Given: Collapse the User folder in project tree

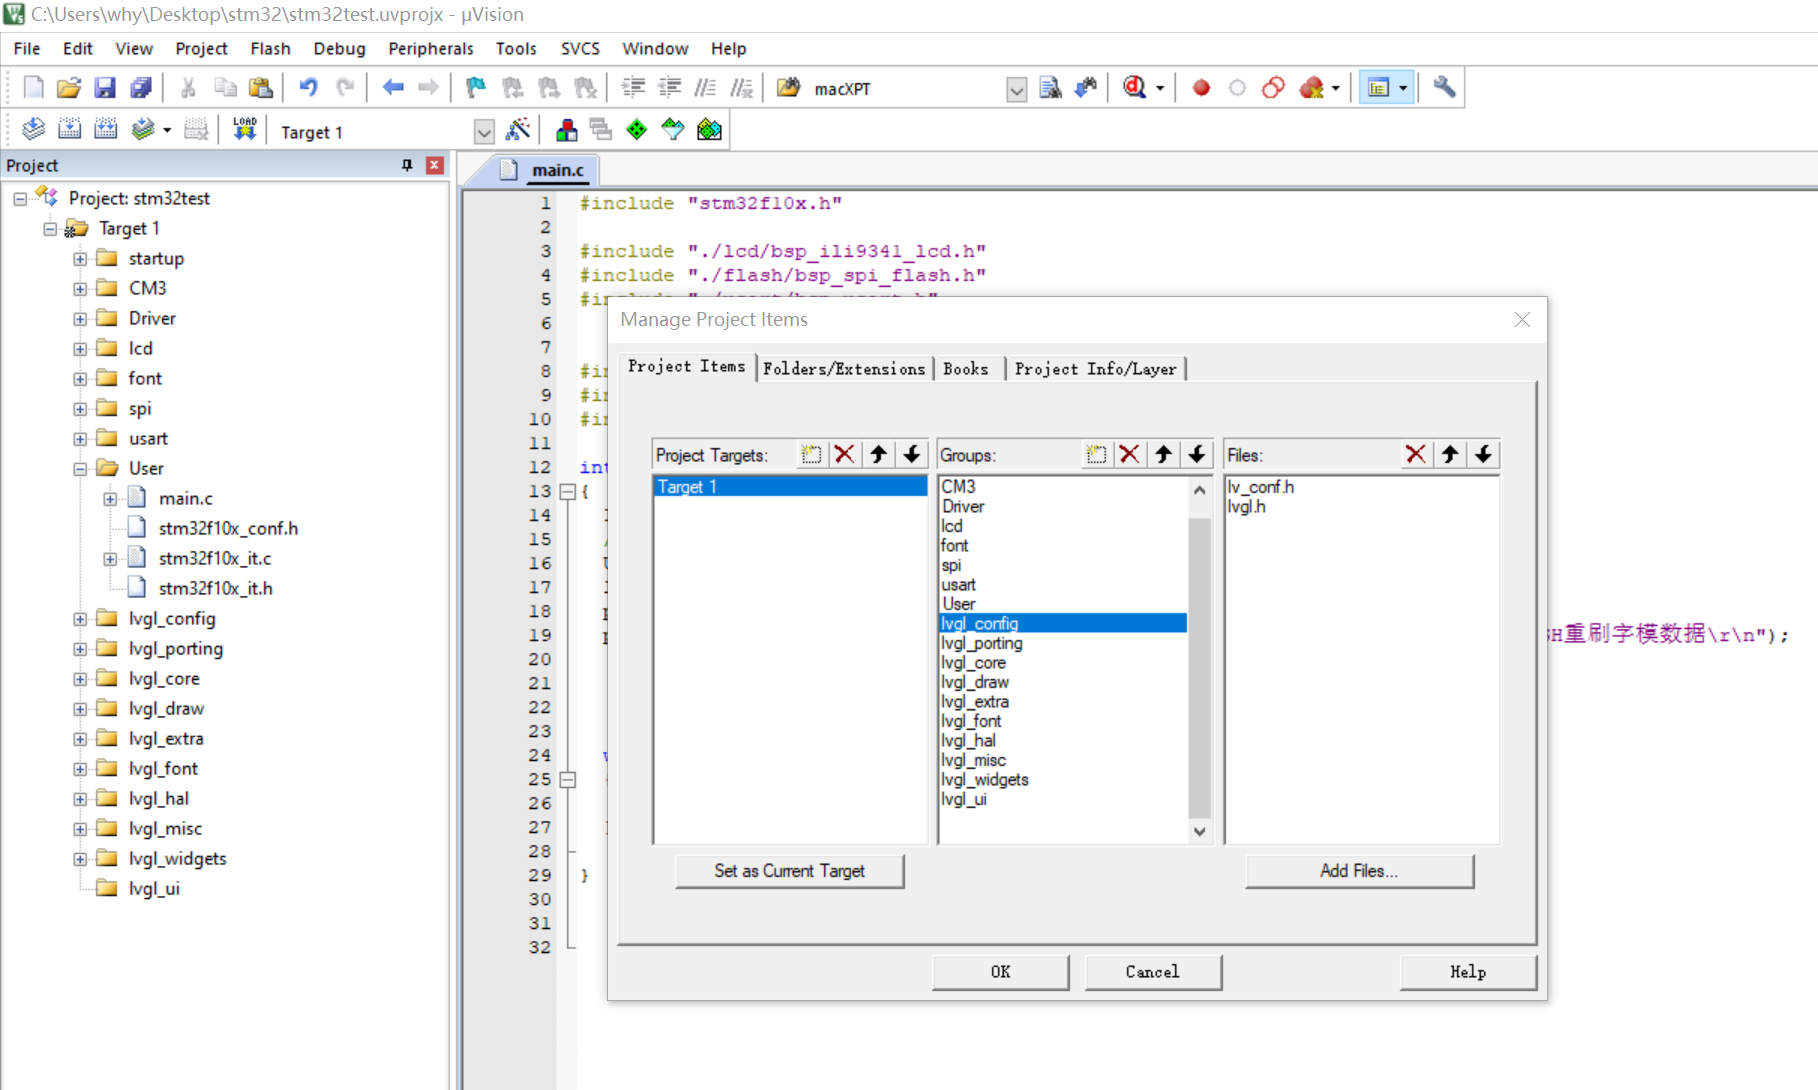Looking at the screenshot, I should click(80, 469).
